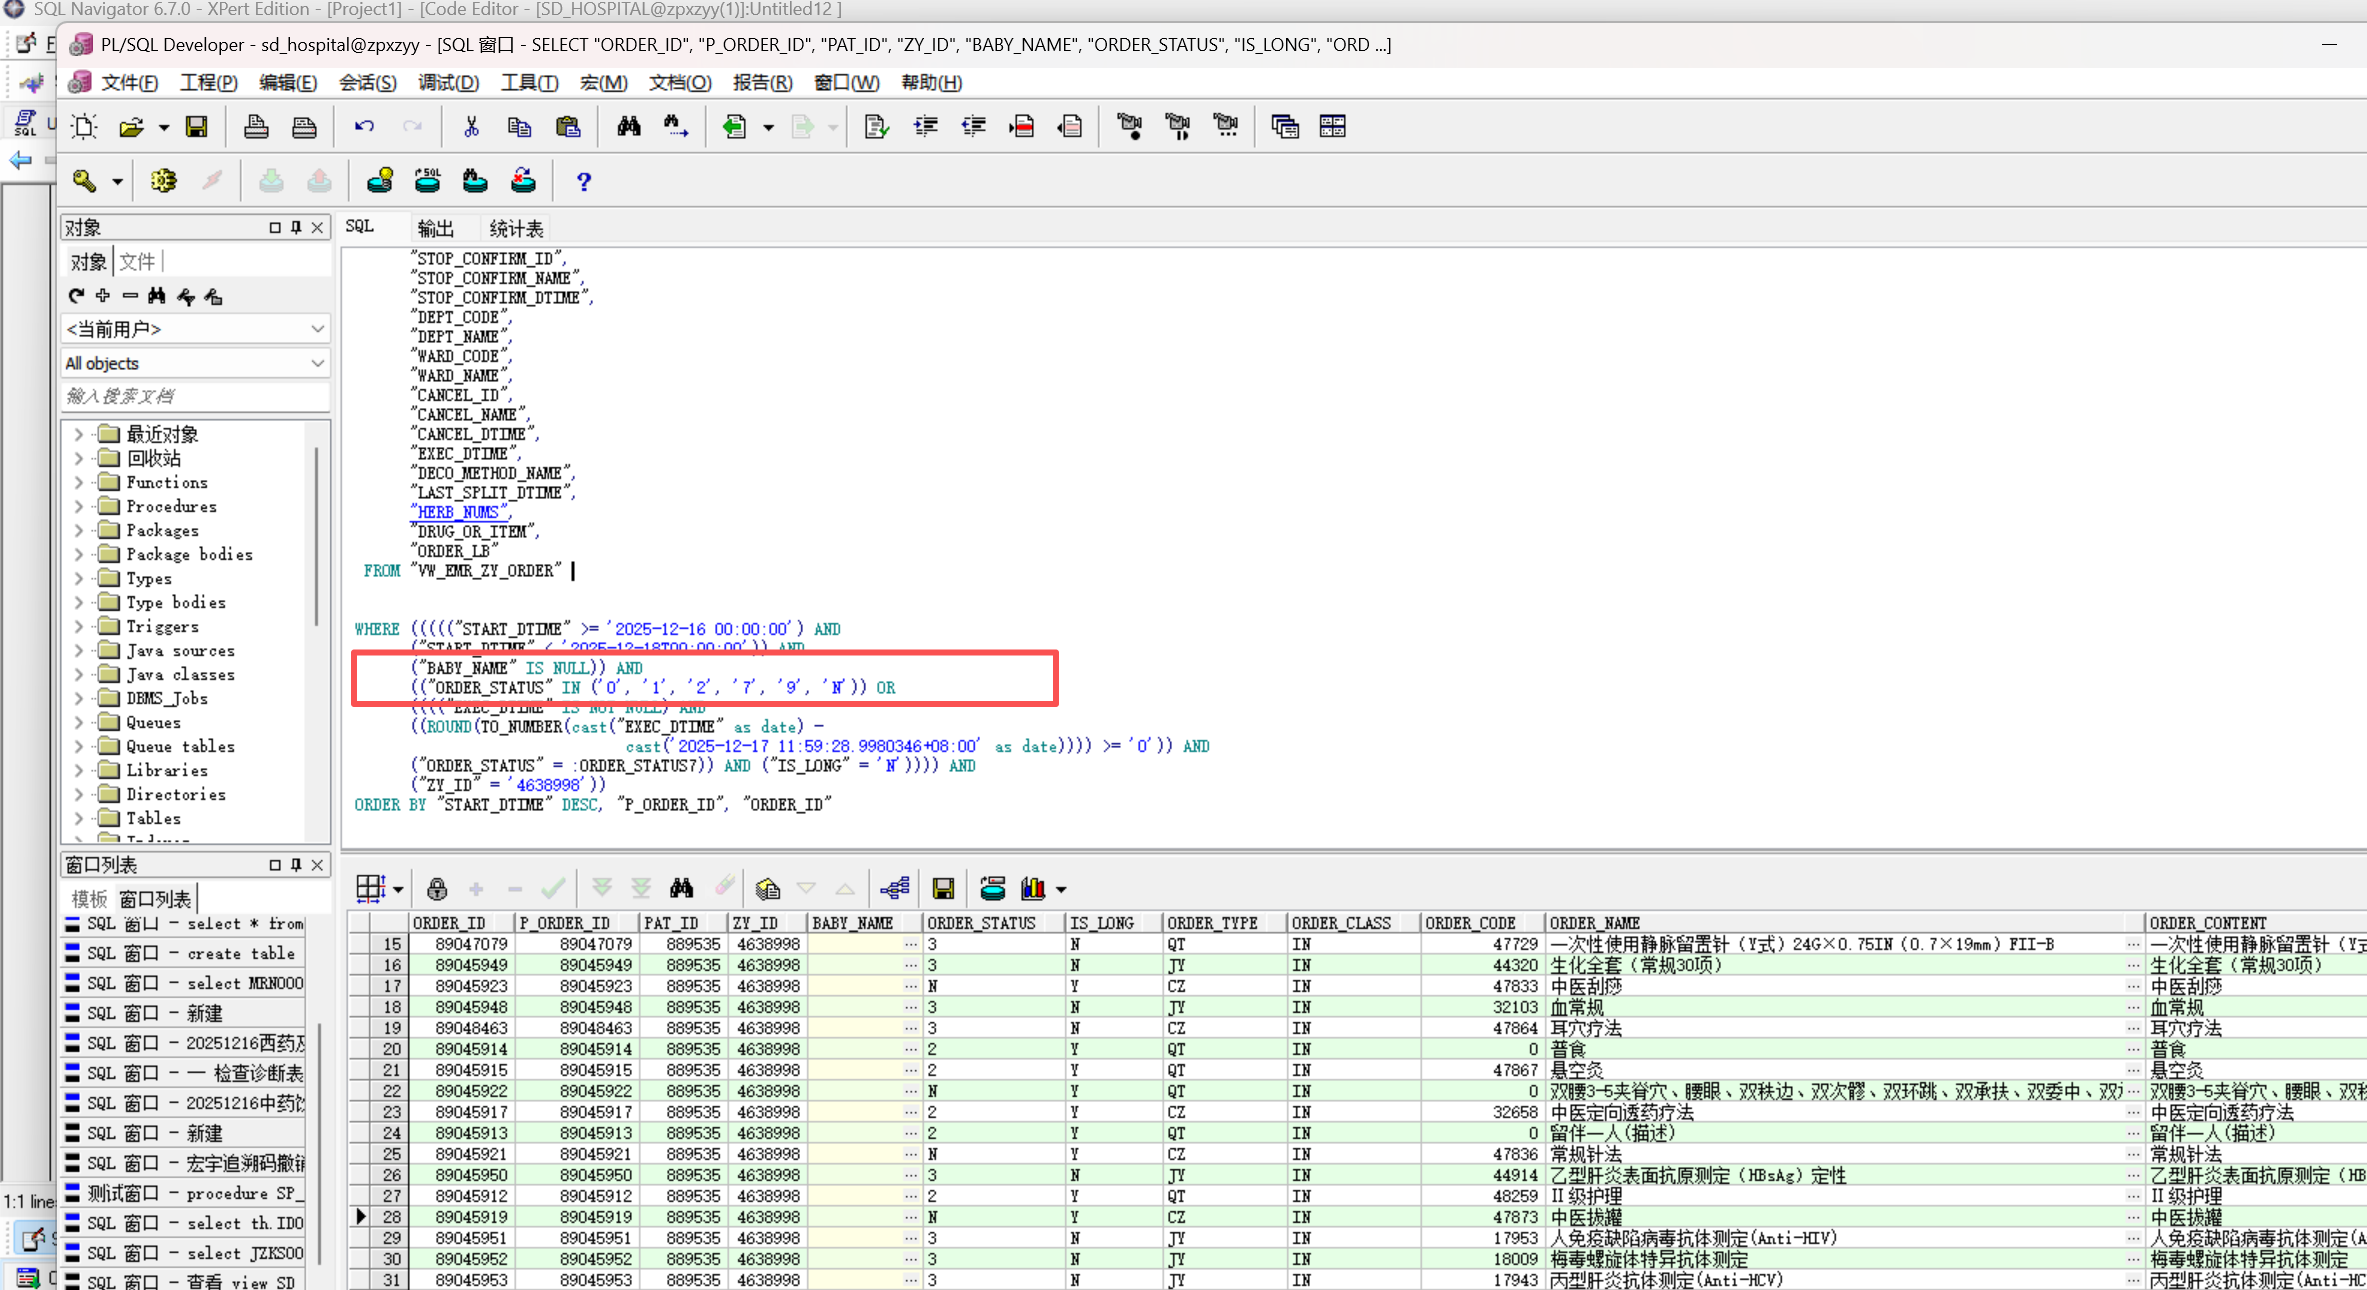Image resolution: width=2367 pixels, height=1290 pixels.
Task: Click the Execute gear icon
Action: click(163, 181)
